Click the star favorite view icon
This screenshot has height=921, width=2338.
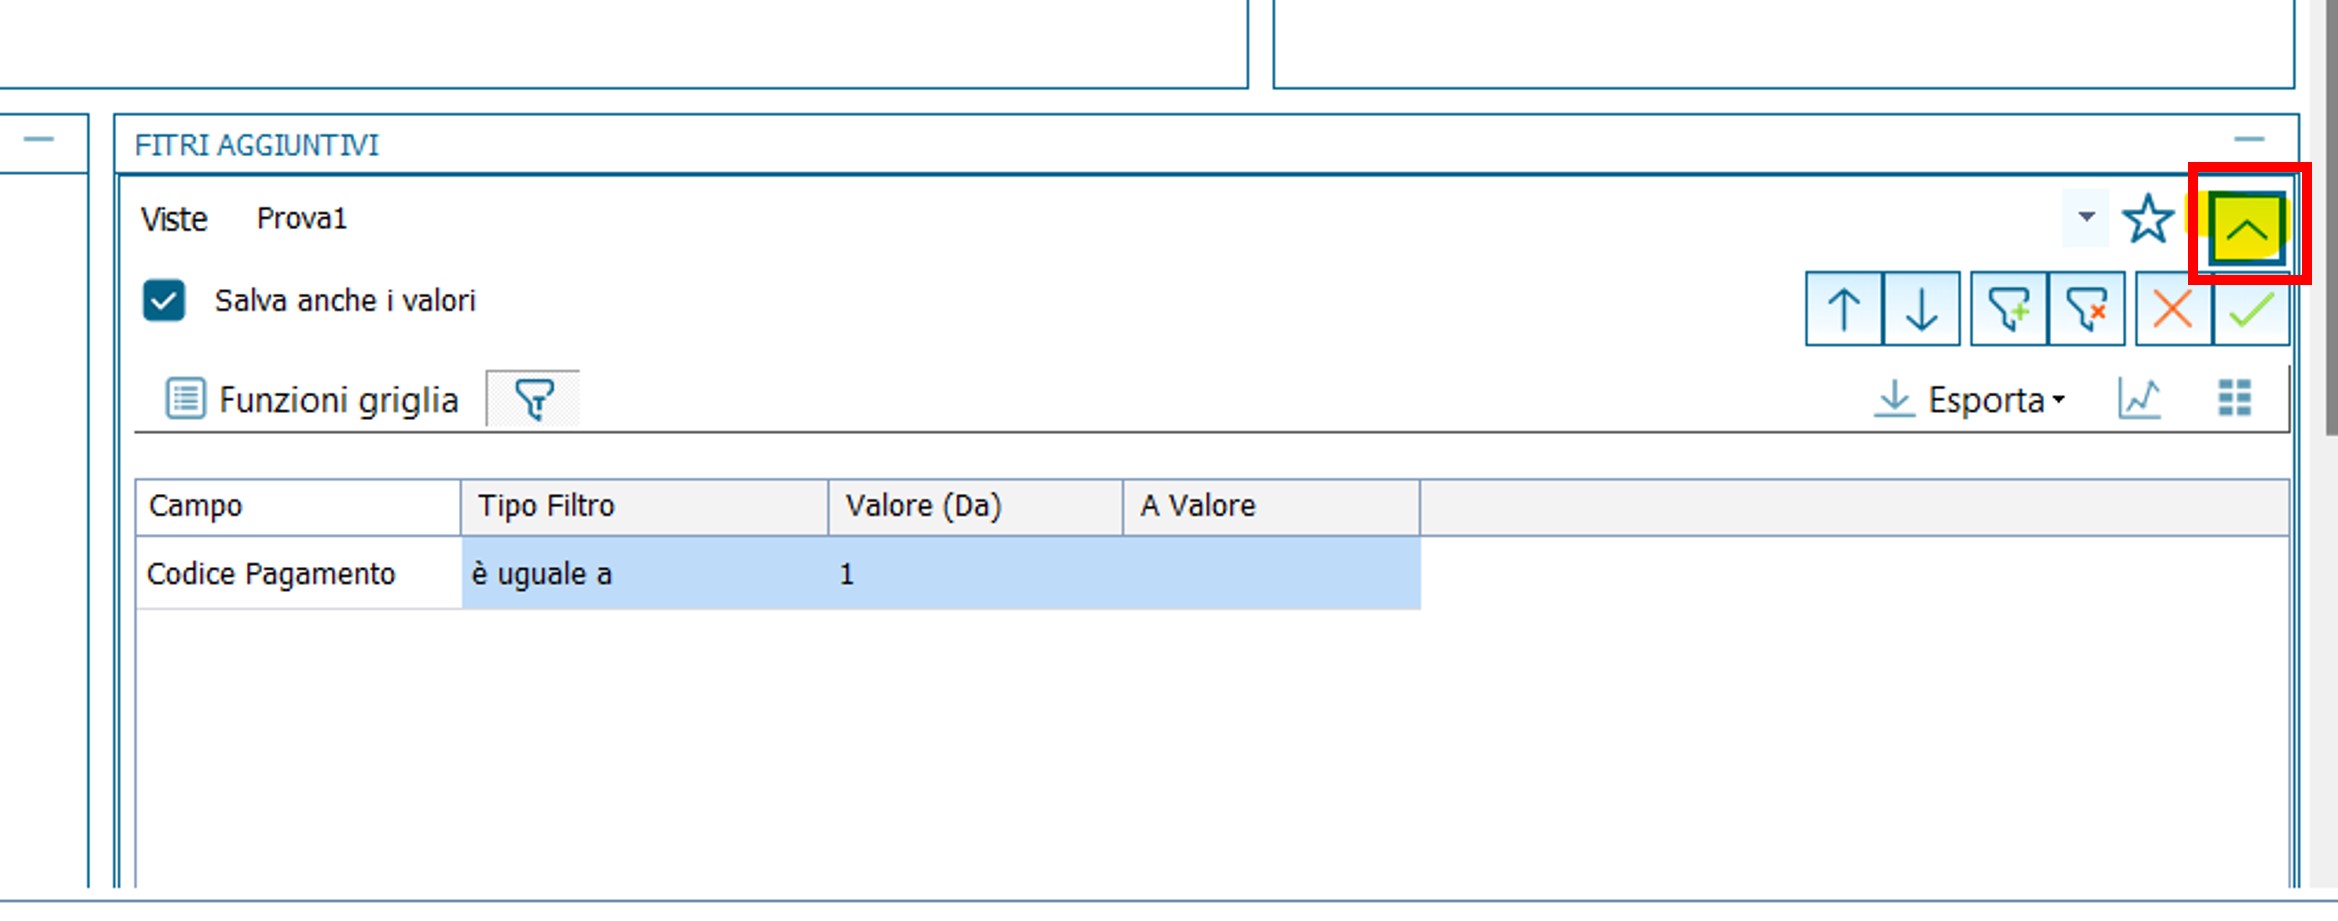tap(2147, 219)
